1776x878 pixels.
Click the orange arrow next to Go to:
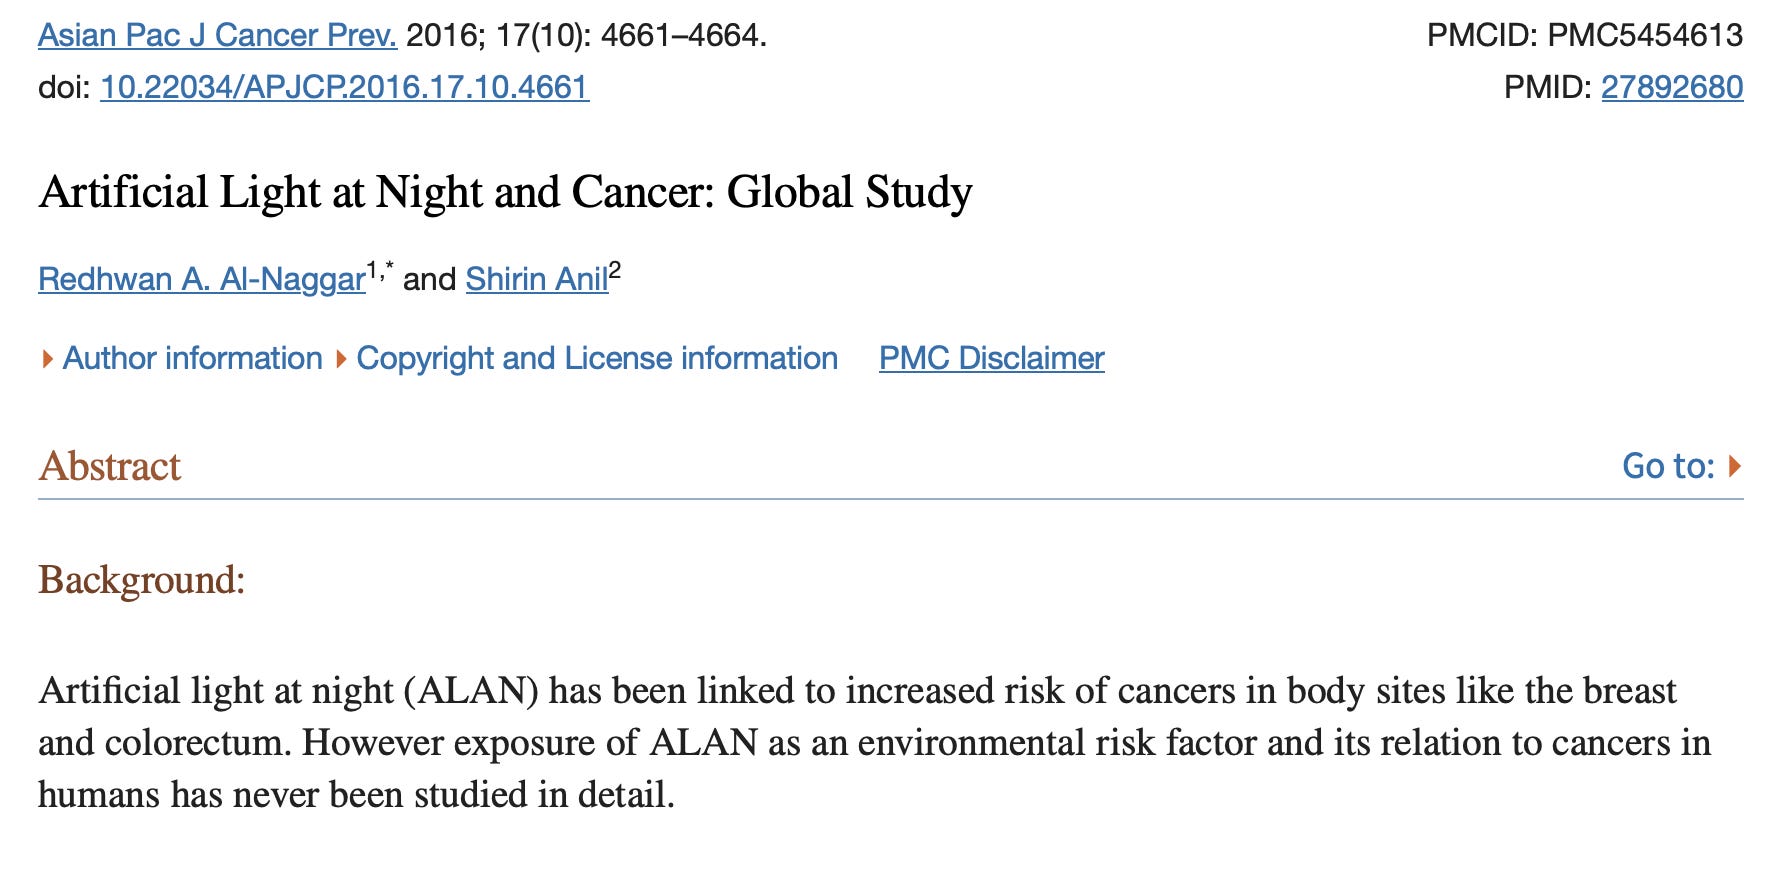[1735, 466]
